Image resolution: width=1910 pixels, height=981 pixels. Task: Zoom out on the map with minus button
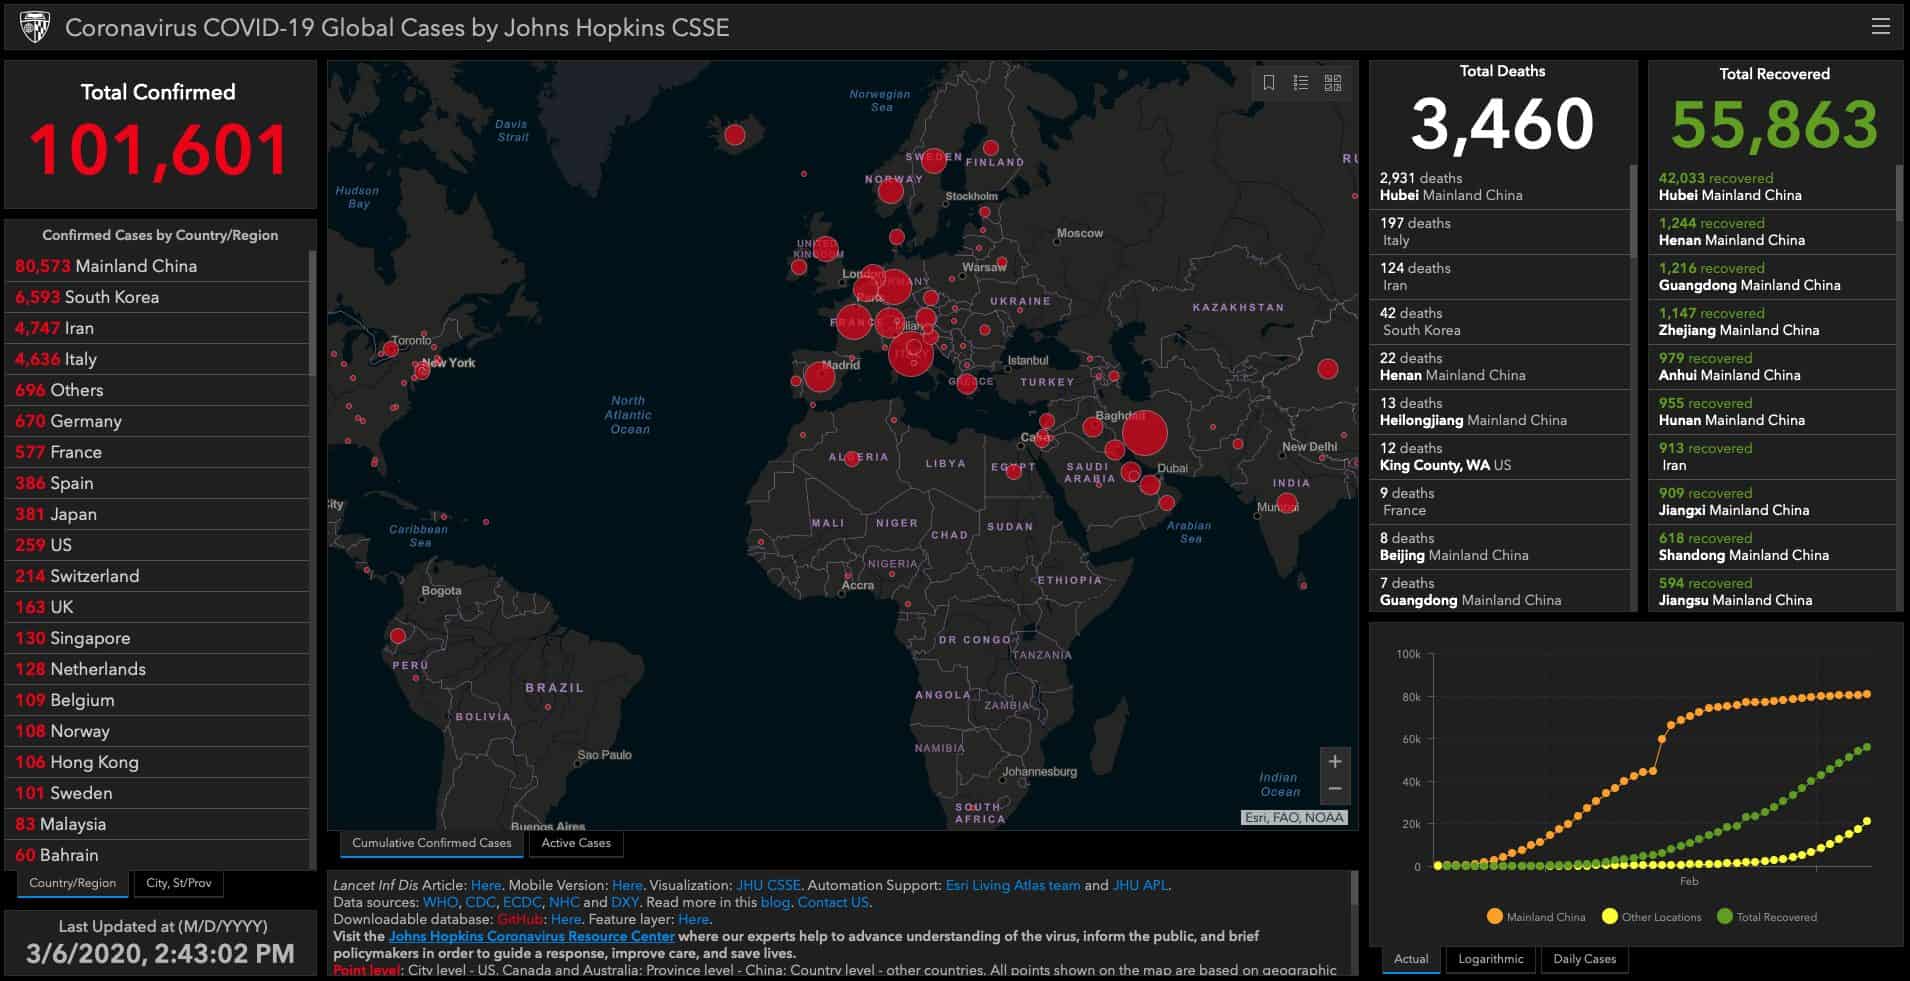(x=1334, y=789)
